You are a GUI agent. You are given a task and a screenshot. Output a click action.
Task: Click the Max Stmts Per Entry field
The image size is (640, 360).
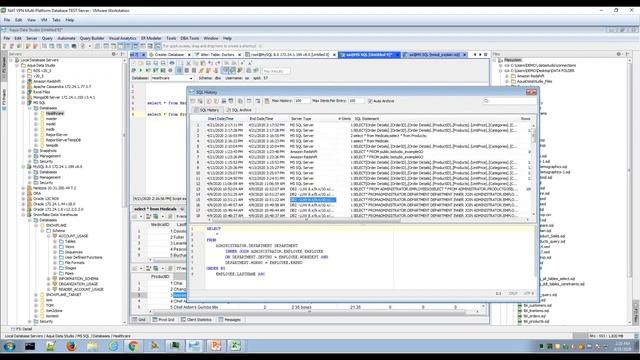click(356, 101)
